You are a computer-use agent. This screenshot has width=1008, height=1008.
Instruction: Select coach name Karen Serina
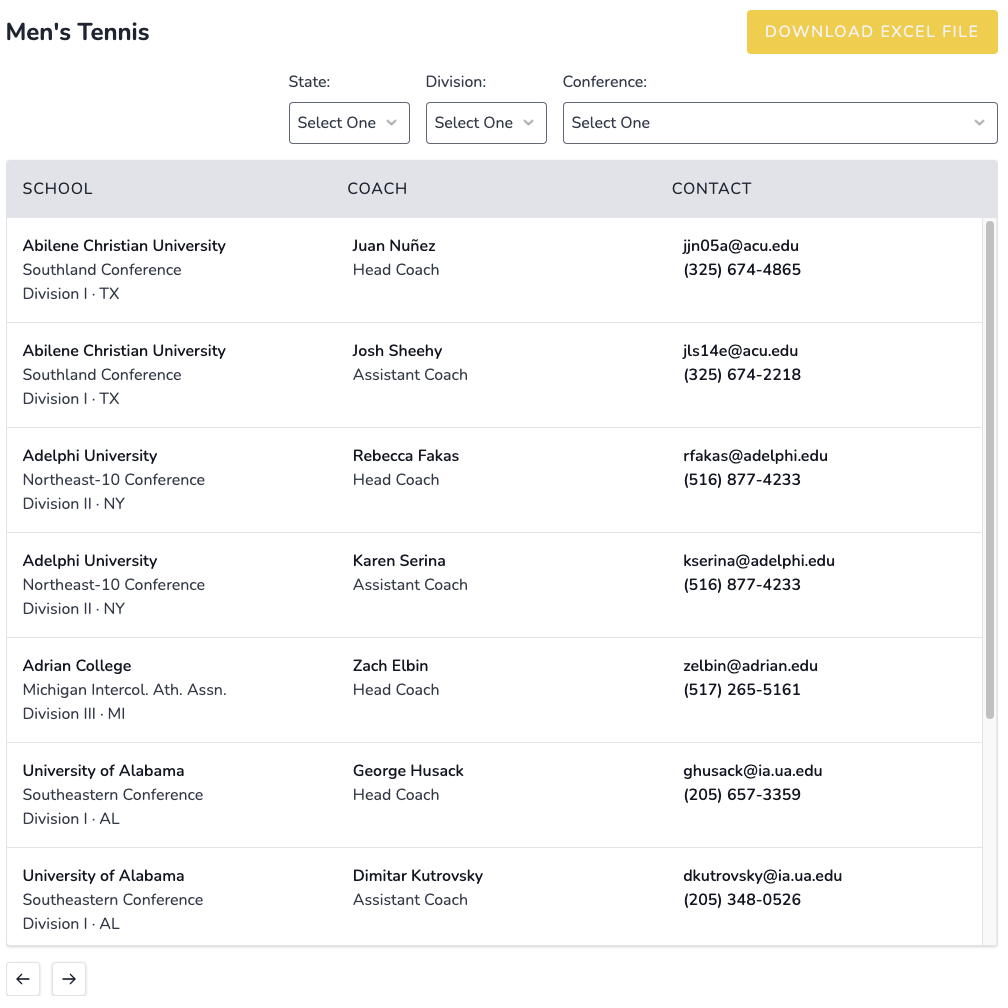399,561
